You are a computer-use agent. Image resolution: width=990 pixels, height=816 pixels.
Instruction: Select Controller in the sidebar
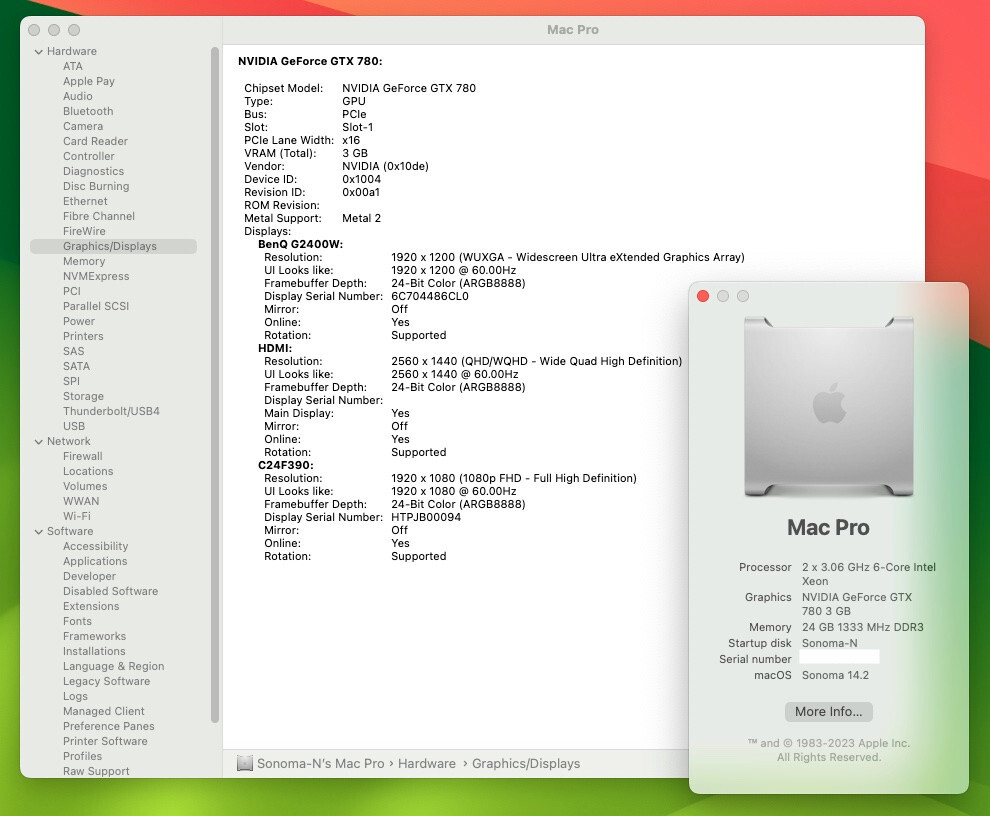(x=88, y=156)
